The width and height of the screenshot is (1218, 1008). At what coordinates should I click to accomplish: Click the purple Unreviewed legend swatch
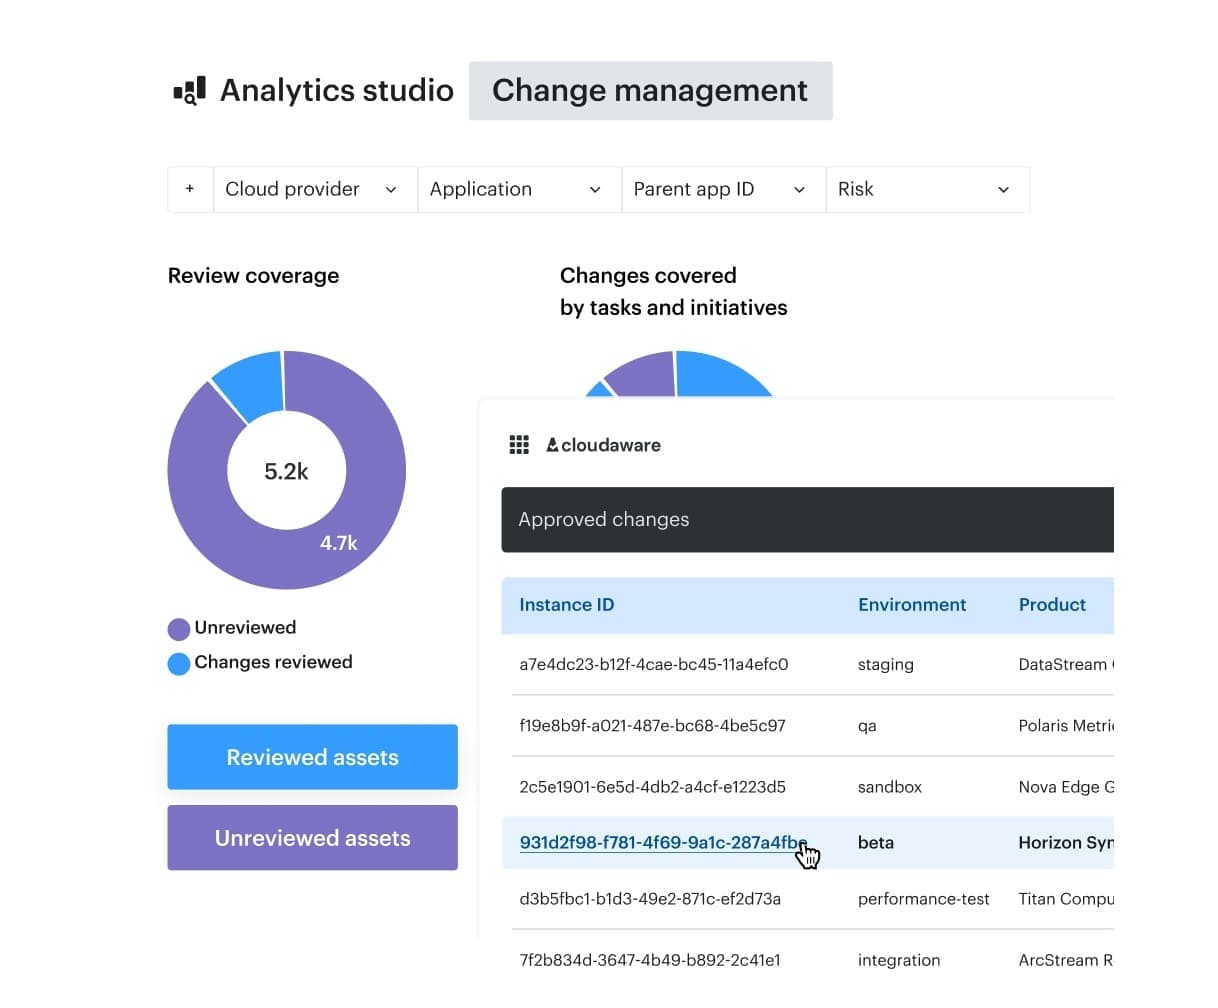tap(179, 629)
